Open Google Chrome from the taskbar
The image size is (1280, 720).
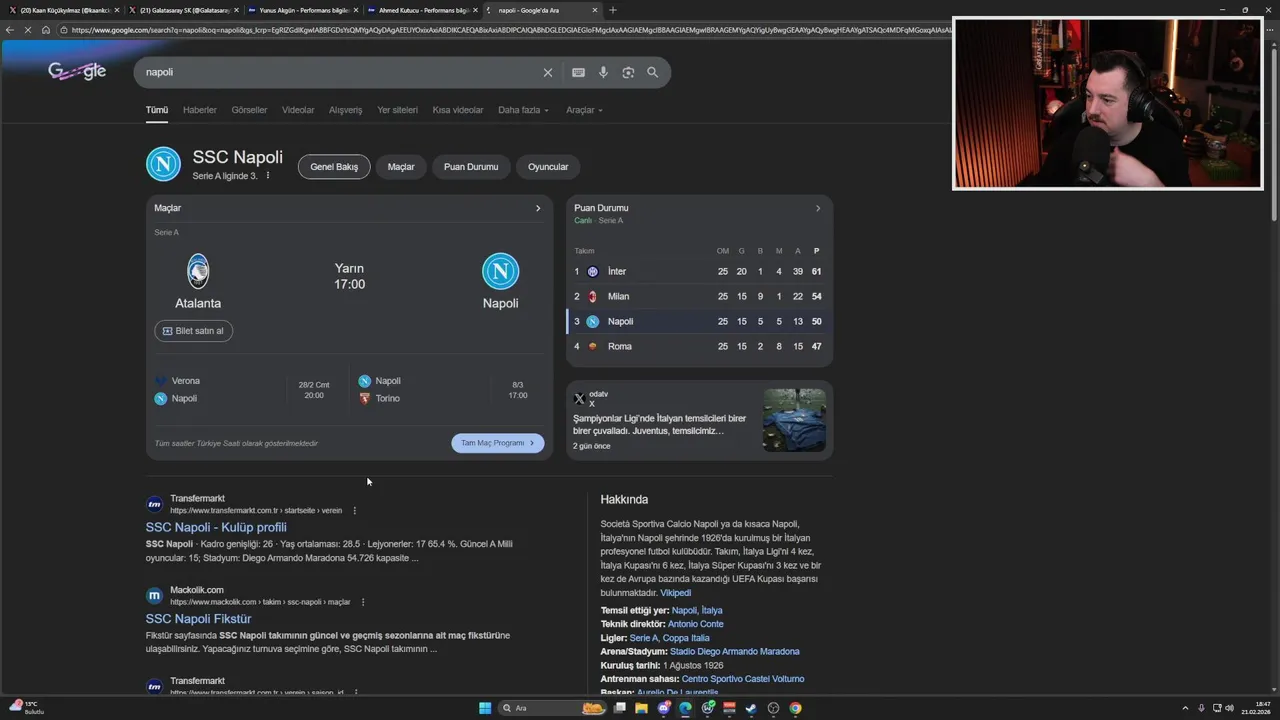[795, 708]
